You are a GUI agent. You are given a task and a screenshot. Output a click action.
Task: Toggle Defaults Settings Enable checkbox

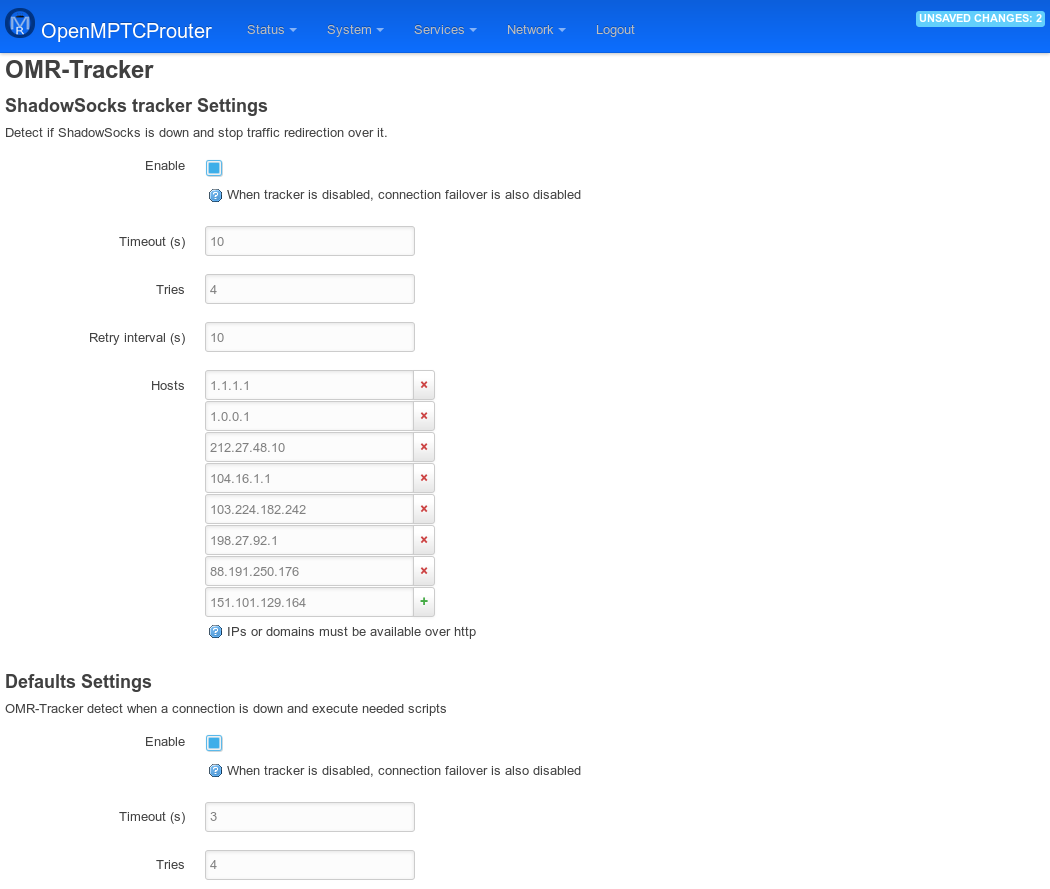tap(214, 743)
